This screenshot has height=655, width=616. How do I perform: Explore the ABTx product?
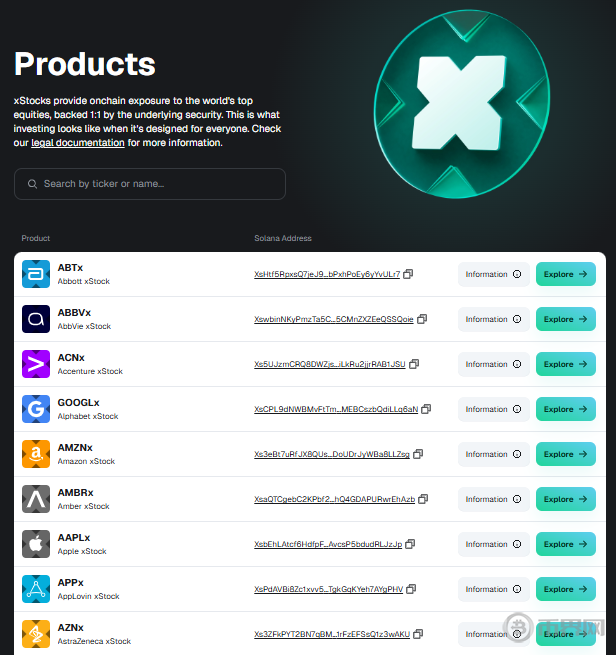tap(566, 274)
